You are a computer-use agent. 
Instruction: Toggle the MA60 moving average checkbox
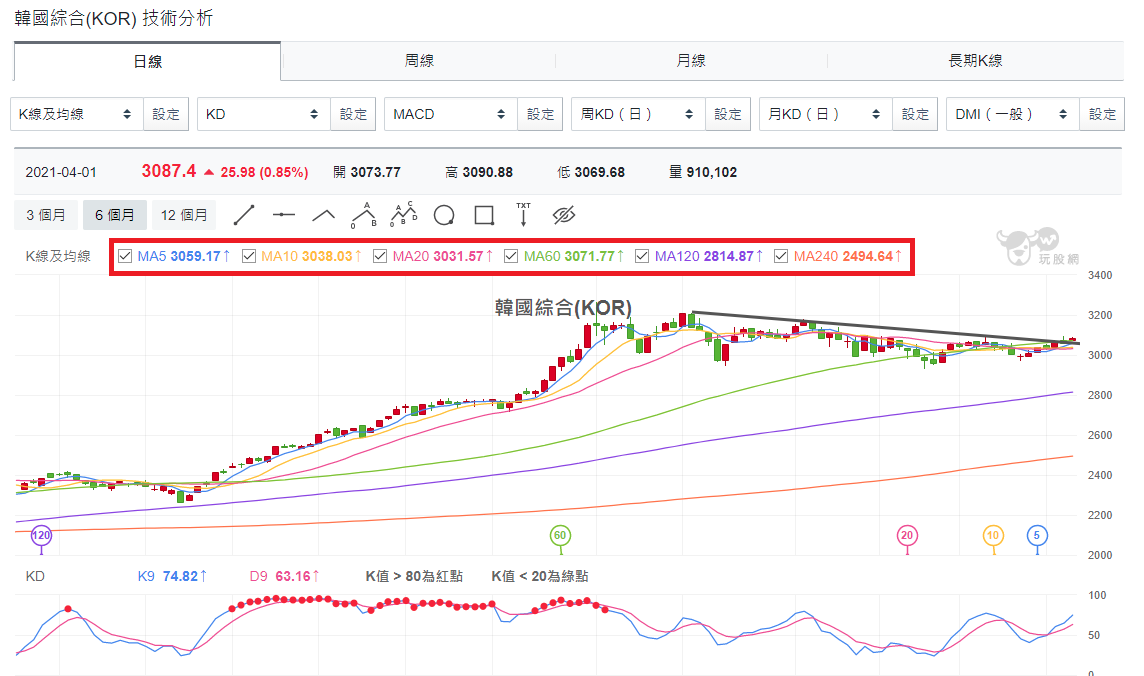click(511, 256)
